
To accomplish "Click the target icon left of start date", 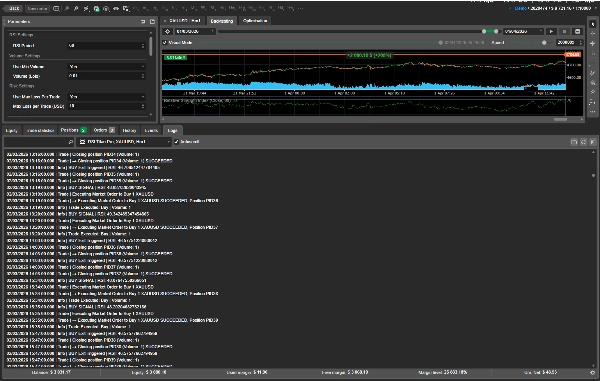I will pos(167,31).
